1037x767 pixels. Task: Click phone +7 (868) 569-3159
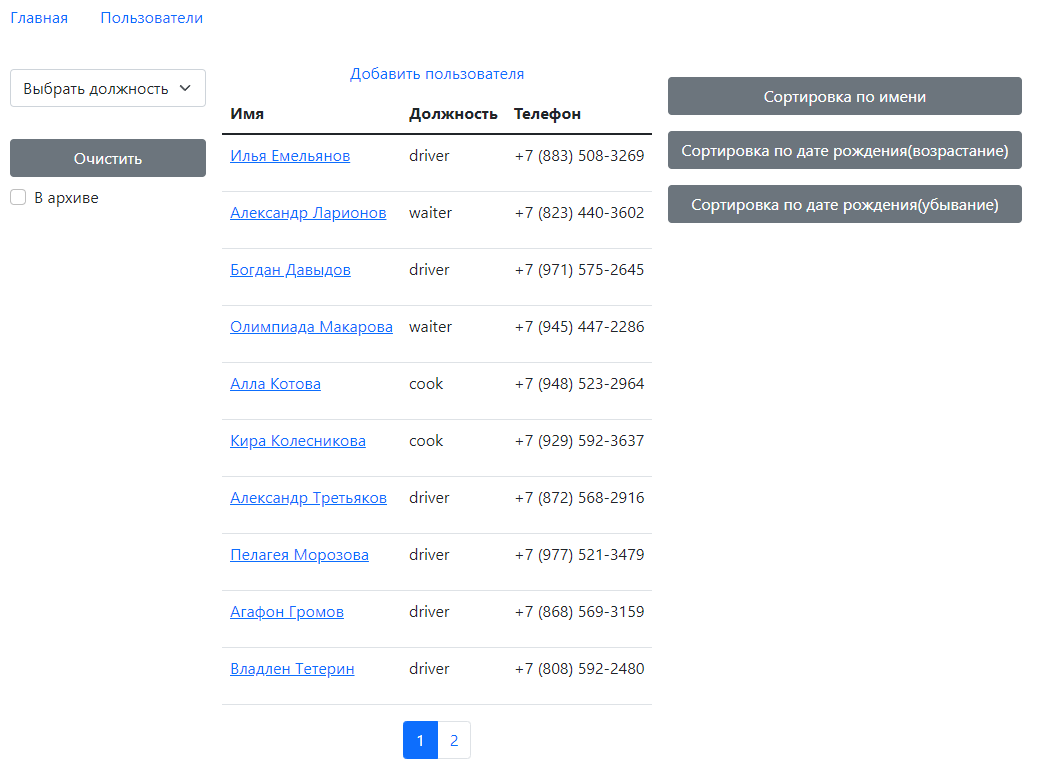tap(579, 612)
